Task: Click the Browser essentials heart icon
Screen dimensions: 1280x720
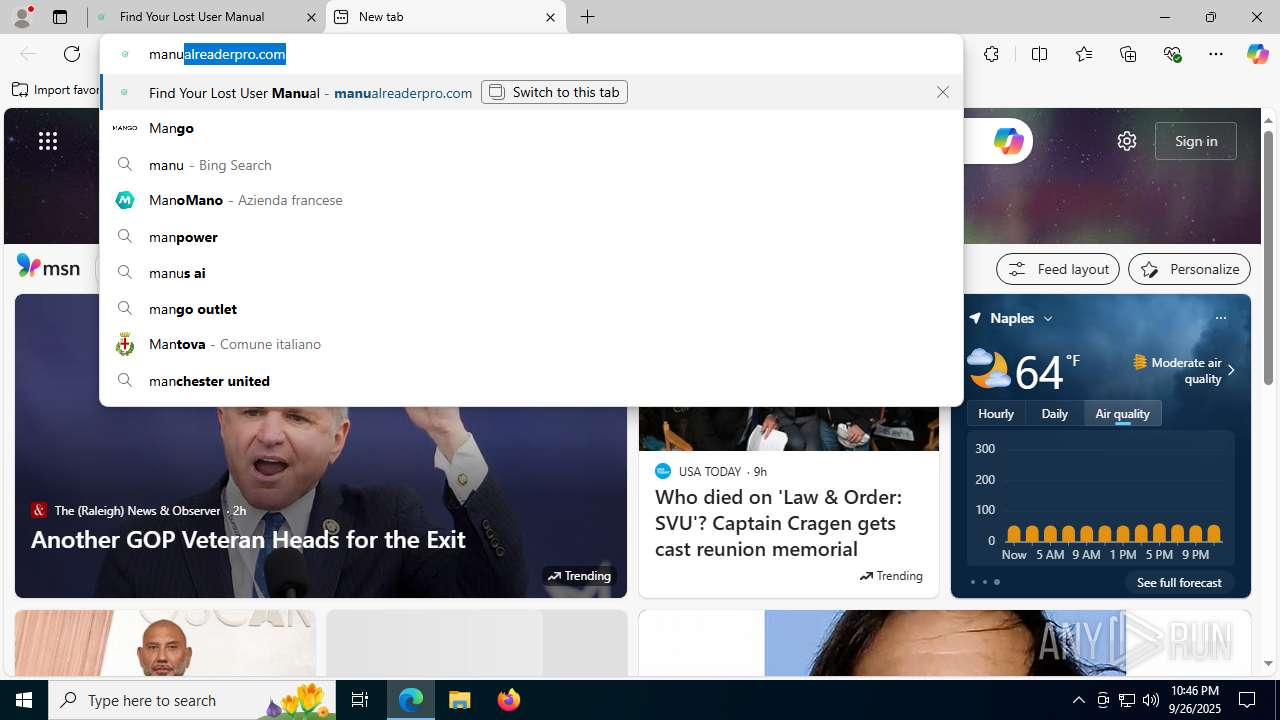Action: point(1172,54)
